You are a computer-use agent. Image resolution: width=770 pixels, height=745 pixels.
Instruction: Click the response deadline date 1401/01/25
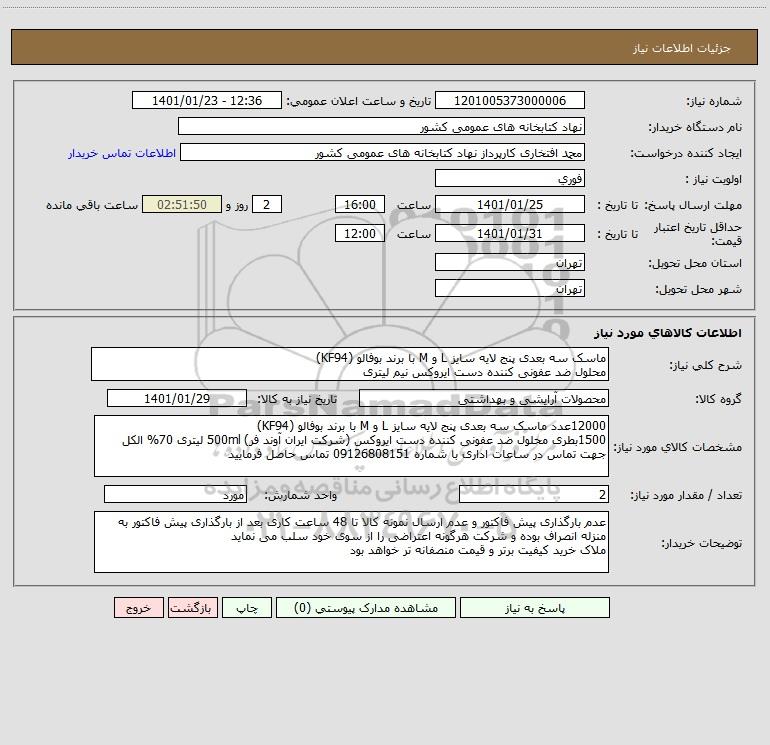tap(510, 204)
